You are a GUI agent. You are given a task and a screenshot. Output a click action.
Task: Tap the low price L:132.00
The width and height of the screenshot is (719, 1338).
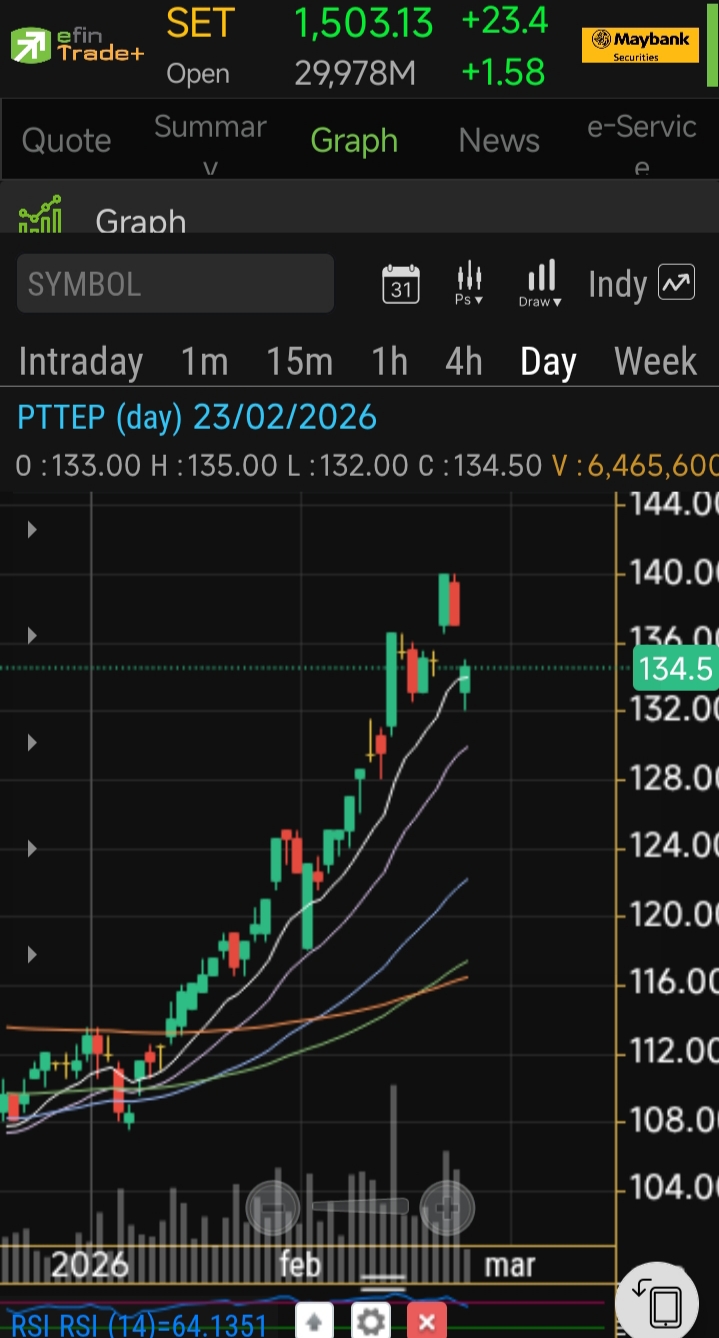pyautogui.click(x=346, y=466)
